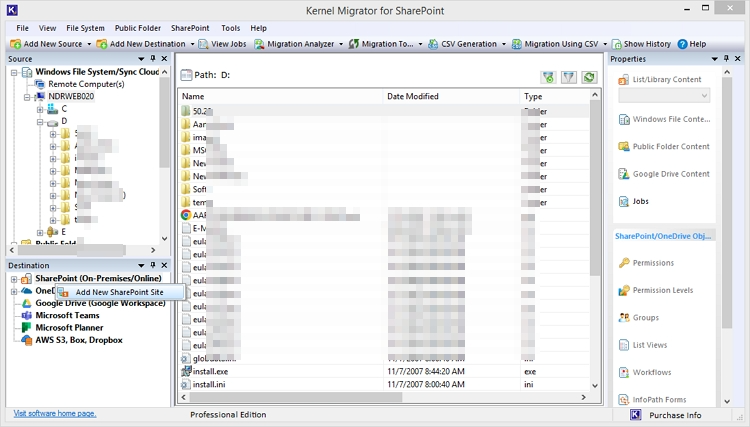This screenshot has height=427, width=750.
Task: Click the green add-to-migration icon beside Path
Action: tap(549, 77)
